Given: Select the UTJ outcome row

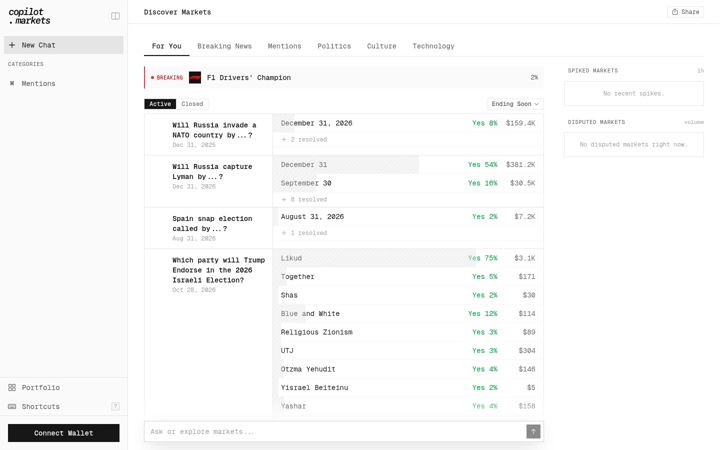Looking at the screenshot, I should click(408, 351).
